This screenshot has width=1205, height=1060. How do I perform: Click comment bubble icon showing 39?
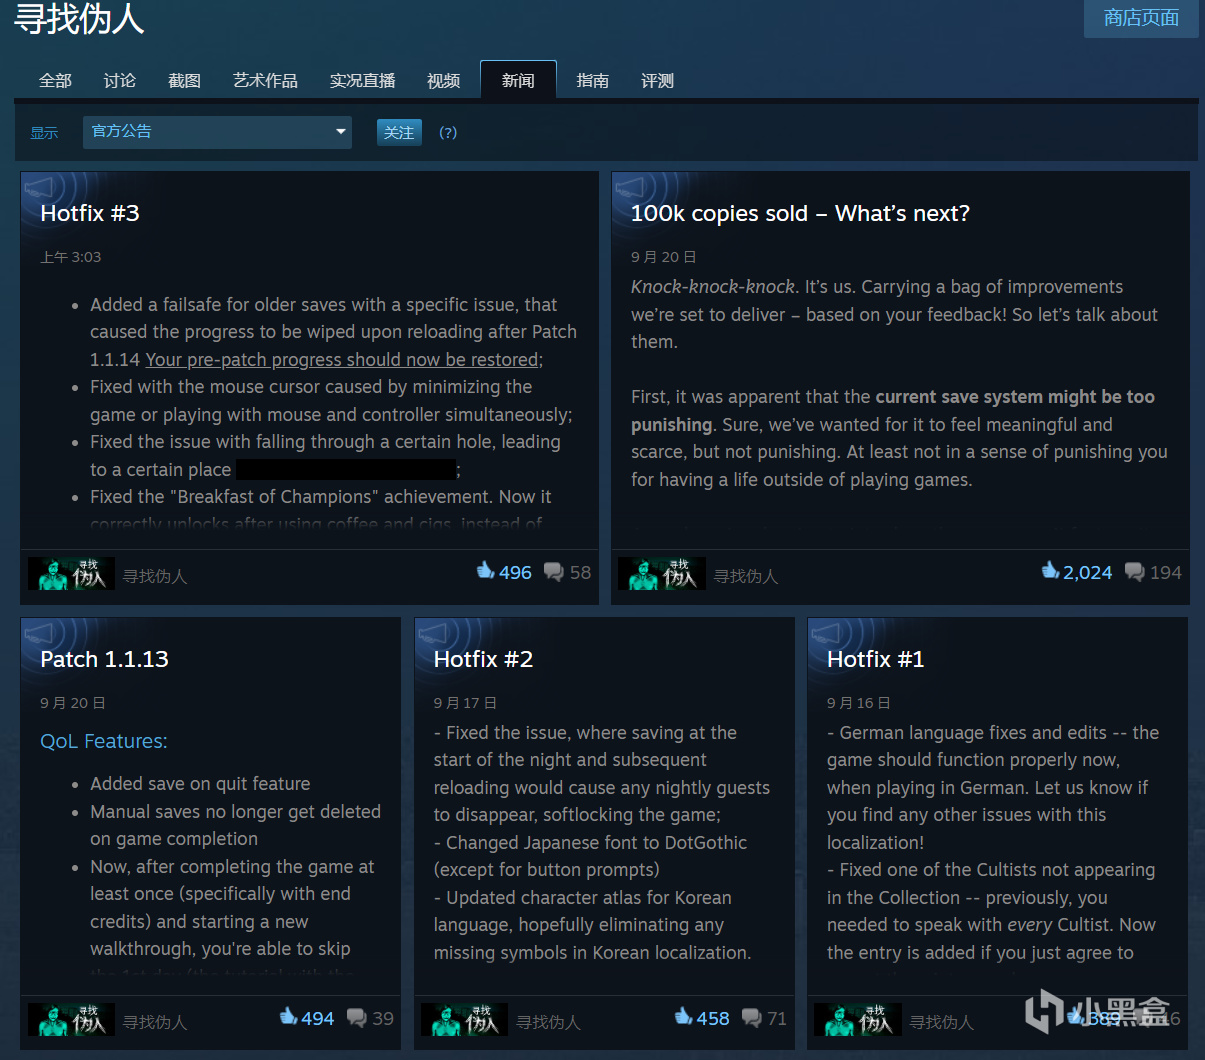click(x=356, y=1018)
